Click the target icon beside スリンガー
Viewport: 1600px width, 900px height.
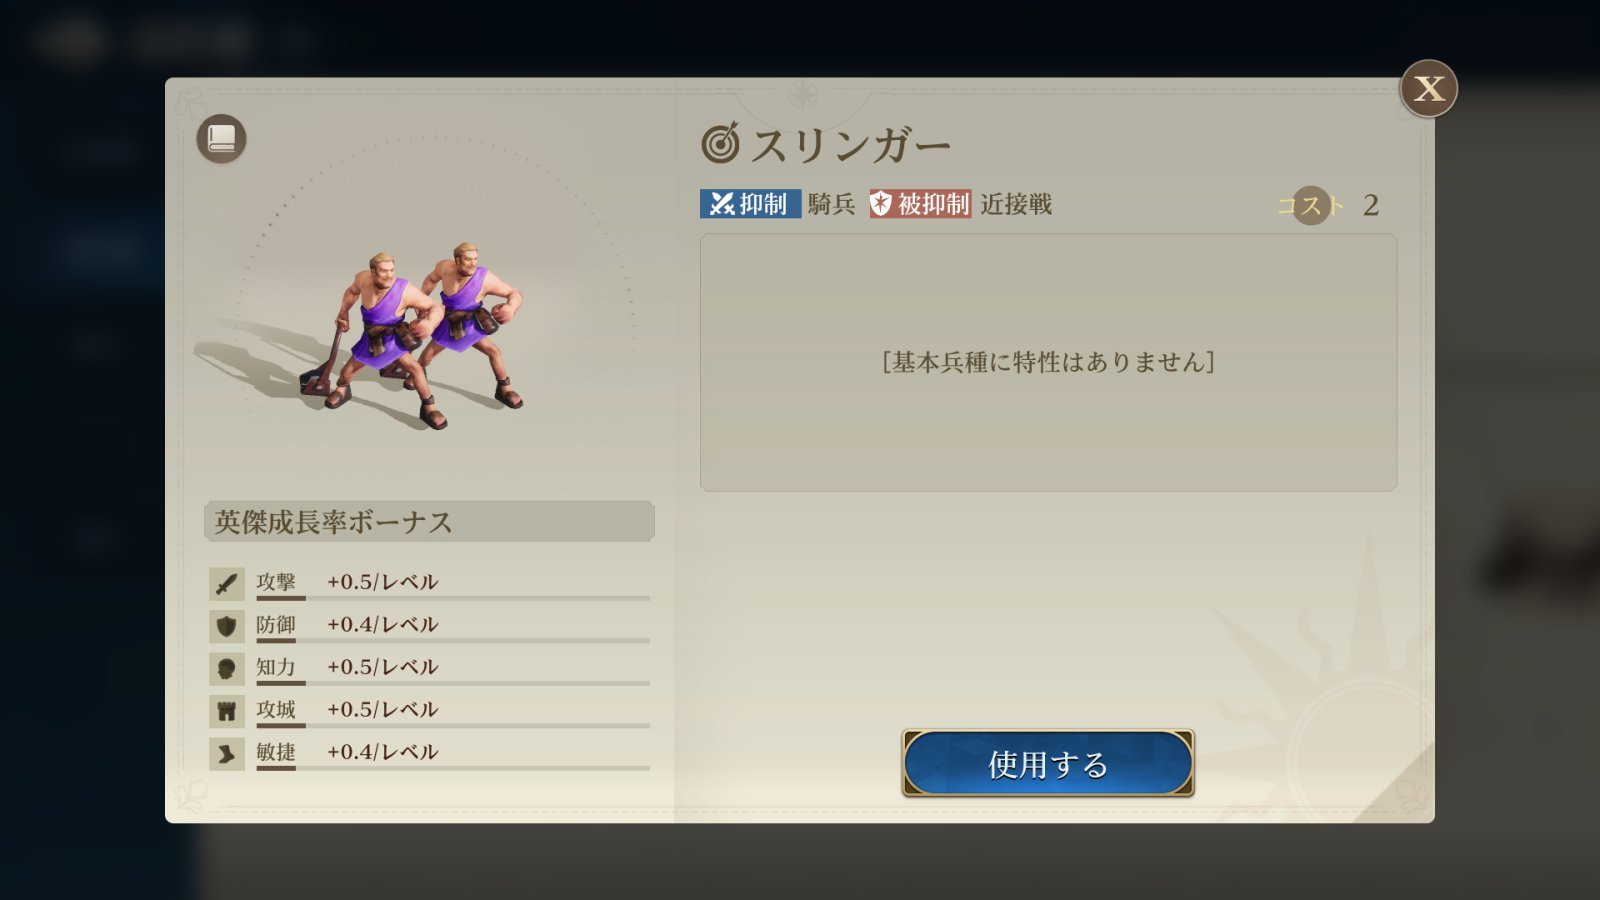(x=720, y=144)
